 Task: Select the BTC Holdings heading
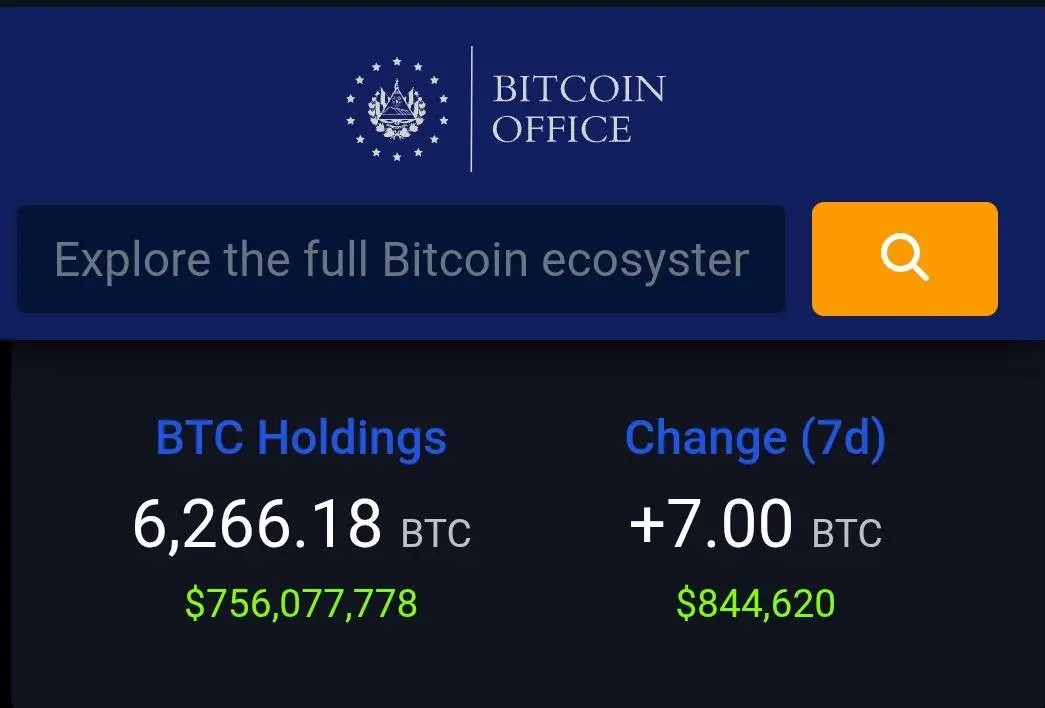point(301,438)
